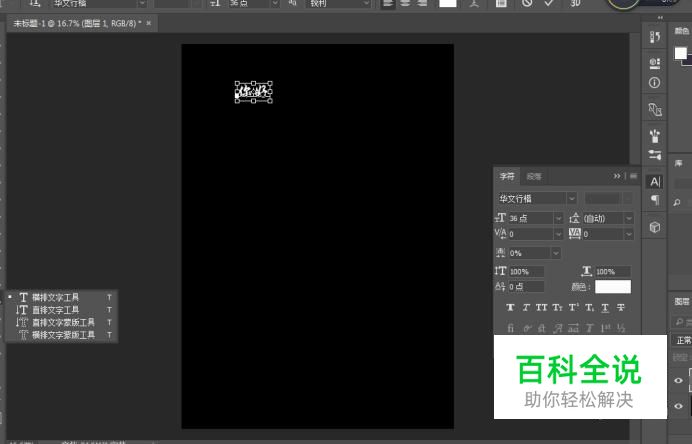Viewport: 692px width, 444px height.
Task: Toggle Standard Ligatures OpenType icon
Action: click(x=510, y=328)
